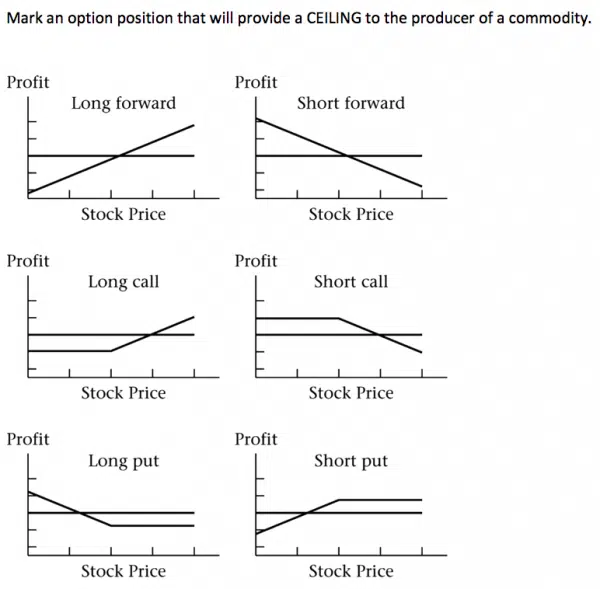Click Stock Price label under Short call
This screenshot has width=600, height=589.
point(351,393)
